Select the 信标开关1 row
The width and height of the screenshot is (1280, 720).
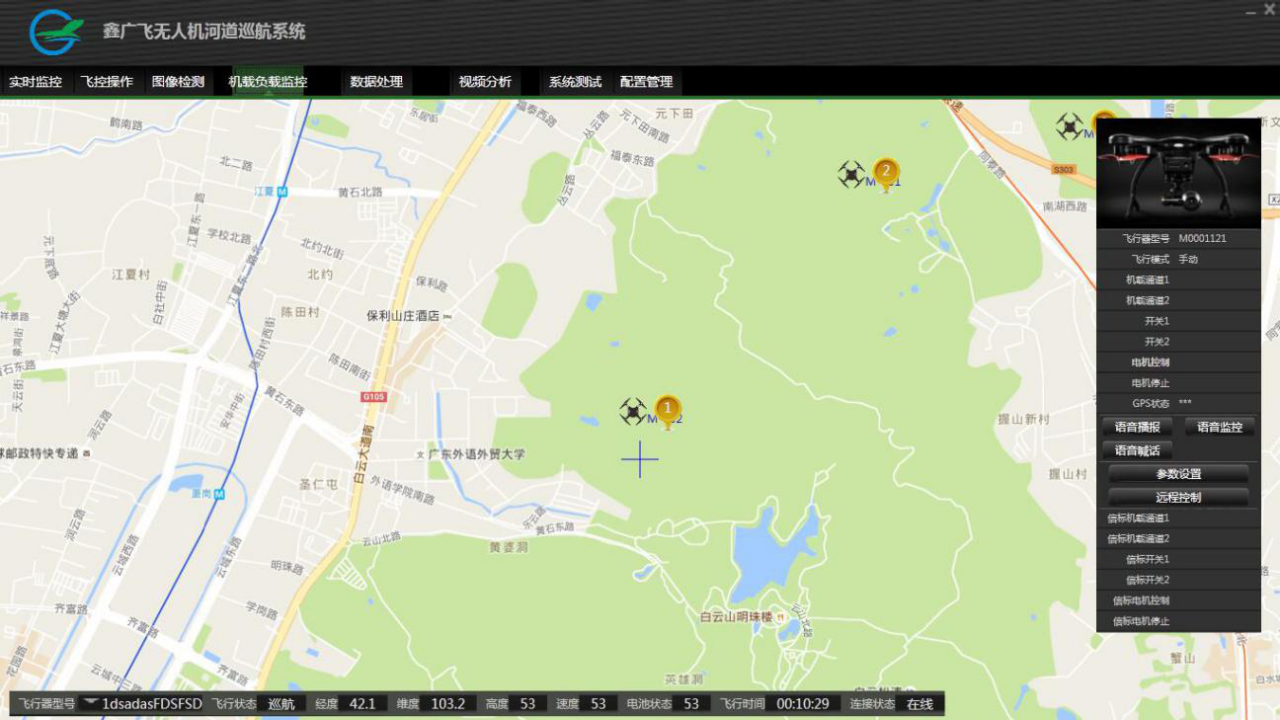point(1178,559)
